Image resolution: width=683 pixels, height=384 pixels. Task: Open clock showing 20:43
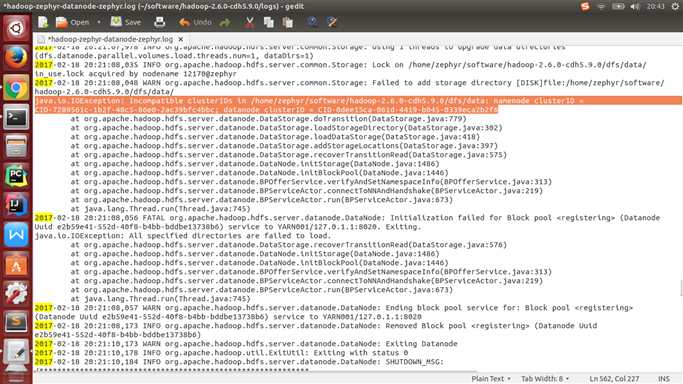click(x=655, y=6)
